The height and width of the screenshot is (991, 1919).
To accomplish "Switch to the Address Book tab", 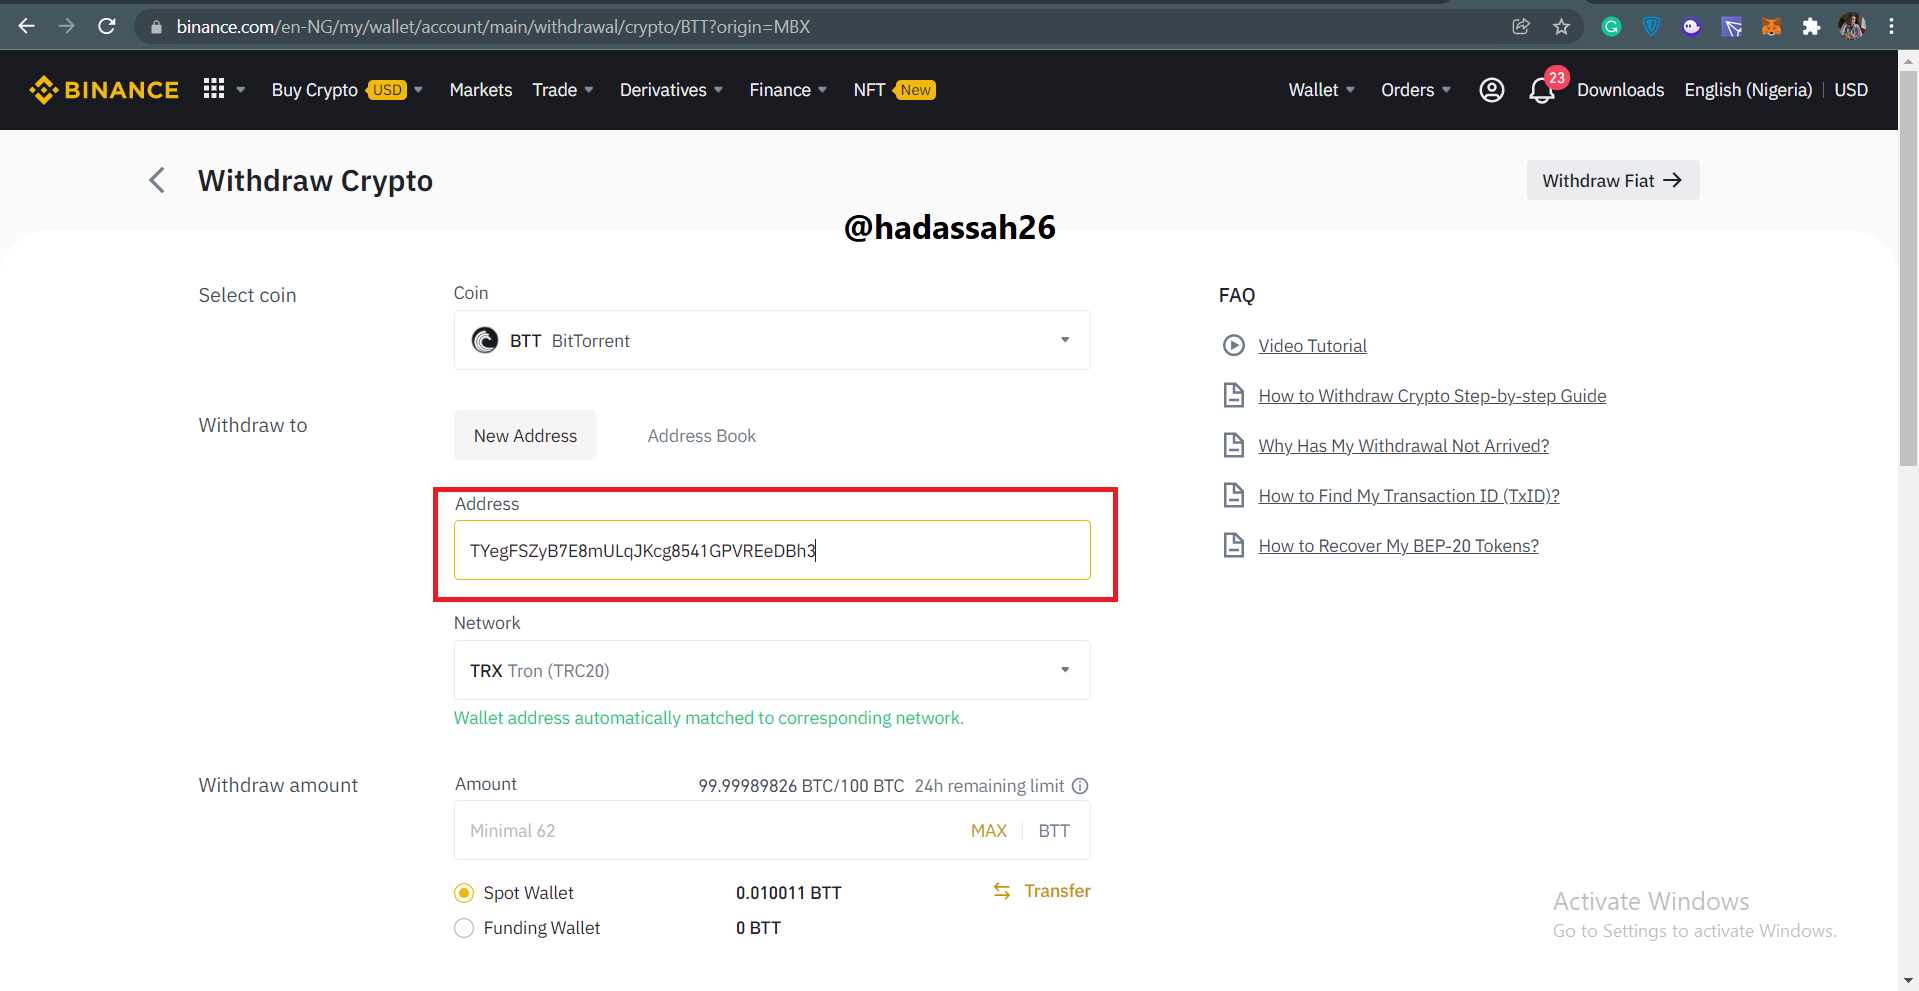I will 701,436.
